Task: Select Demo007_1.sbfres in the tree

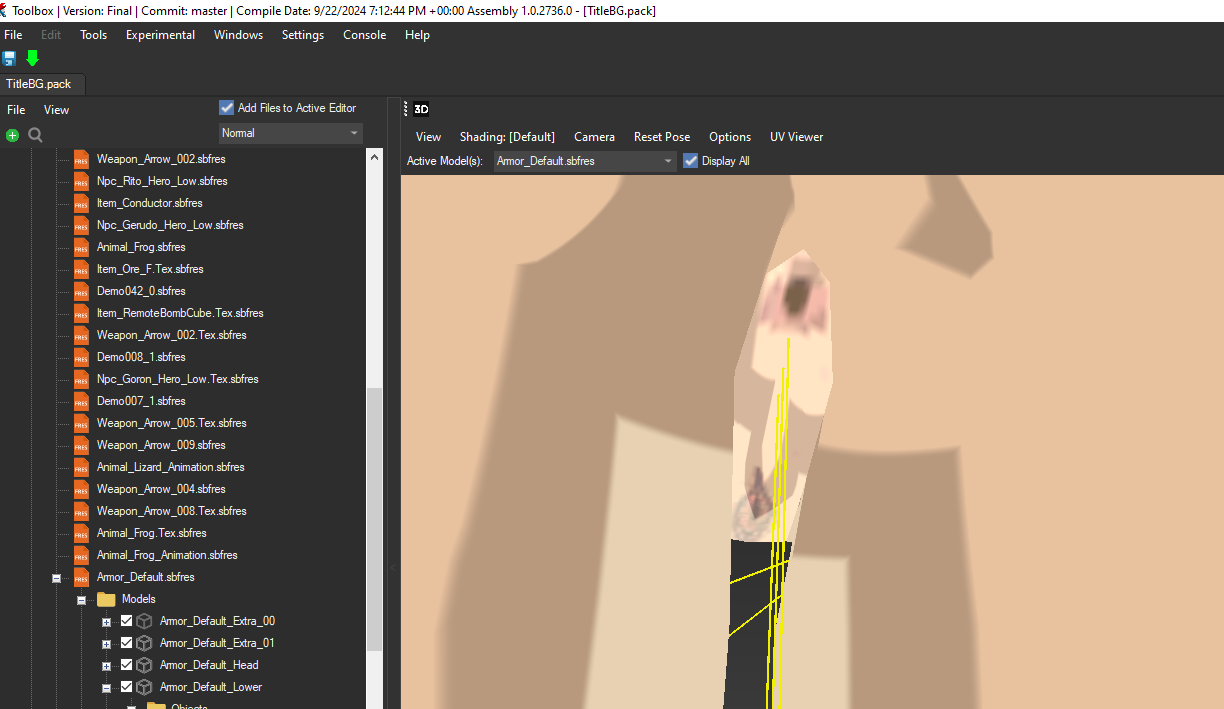Action: [x=141, y=401]
